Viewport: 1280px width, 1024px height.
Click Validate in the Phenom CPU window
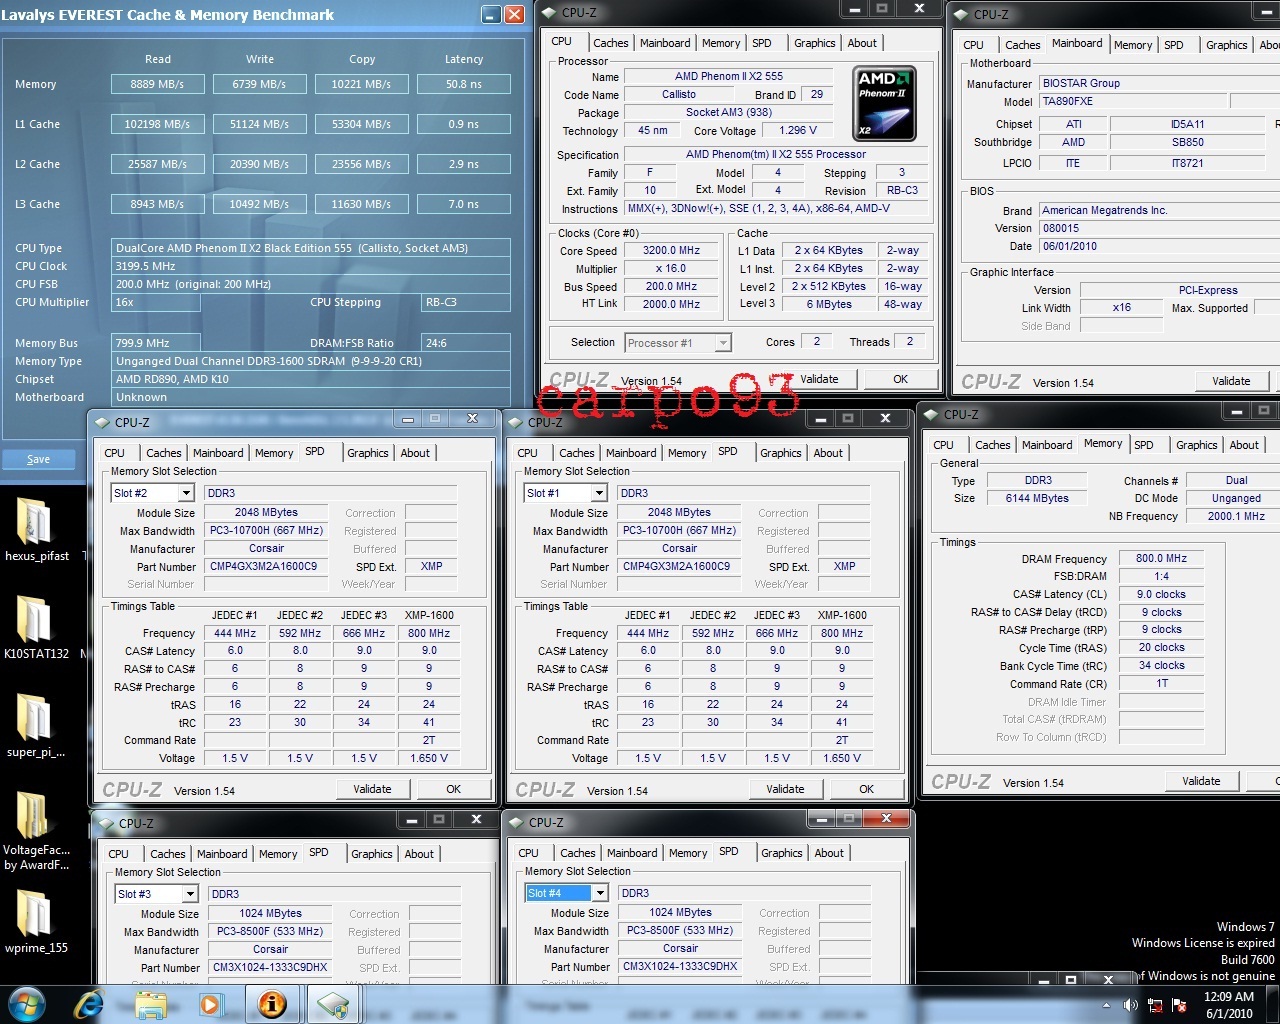(819, 379)
